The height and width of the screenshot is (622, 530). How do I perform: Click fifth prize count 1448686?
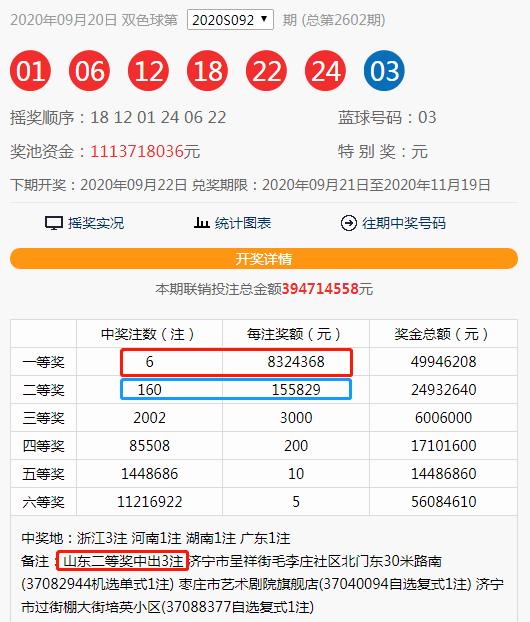[x=149, y=474]
